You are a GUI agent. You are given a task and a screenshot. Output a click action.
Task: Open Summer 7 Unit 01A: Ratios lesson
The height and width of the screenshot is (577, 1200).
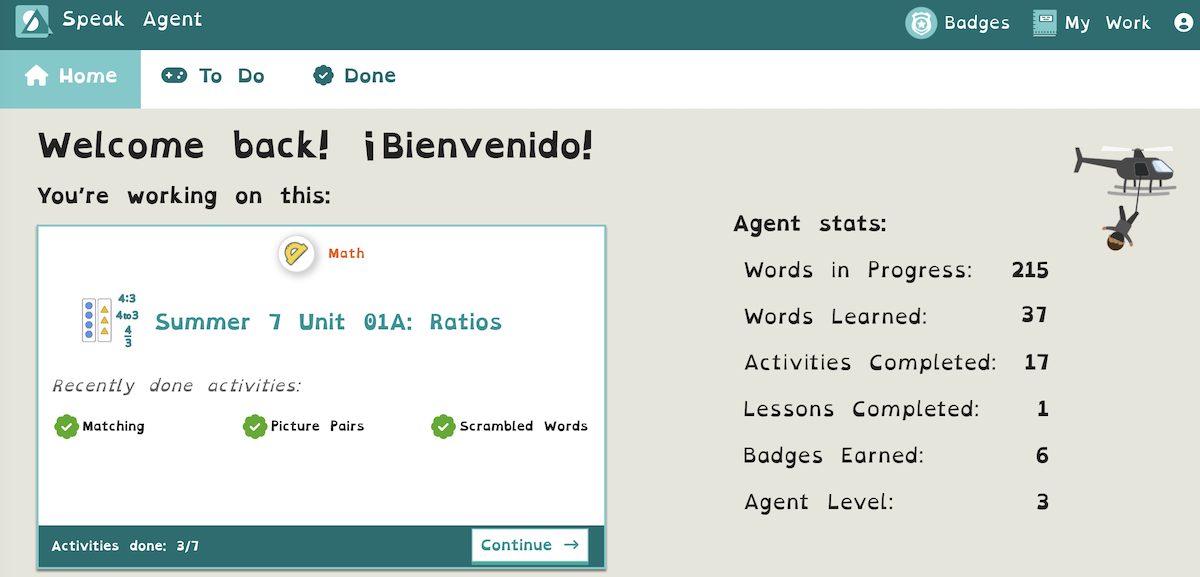click(x=328, y=322)
